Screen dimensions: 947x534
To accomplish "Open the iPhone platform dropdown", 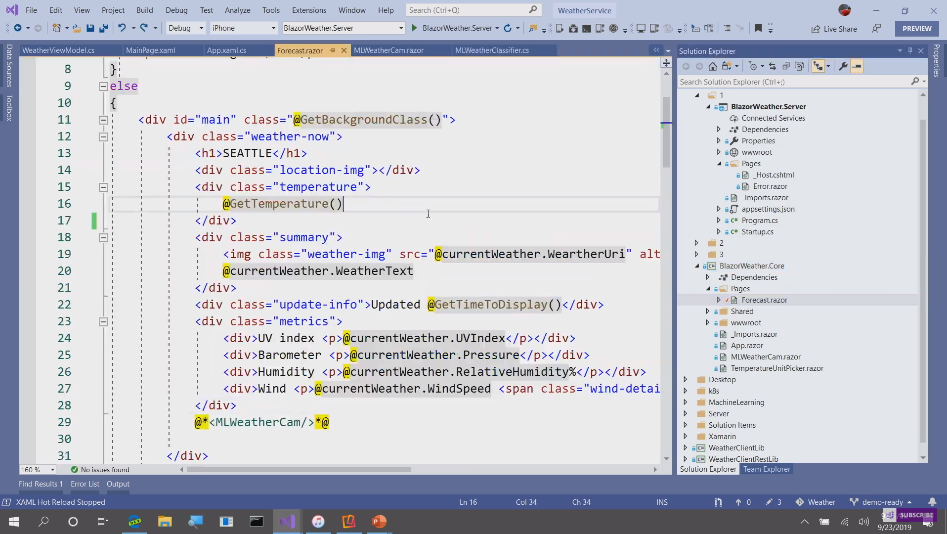I will 241,28.
